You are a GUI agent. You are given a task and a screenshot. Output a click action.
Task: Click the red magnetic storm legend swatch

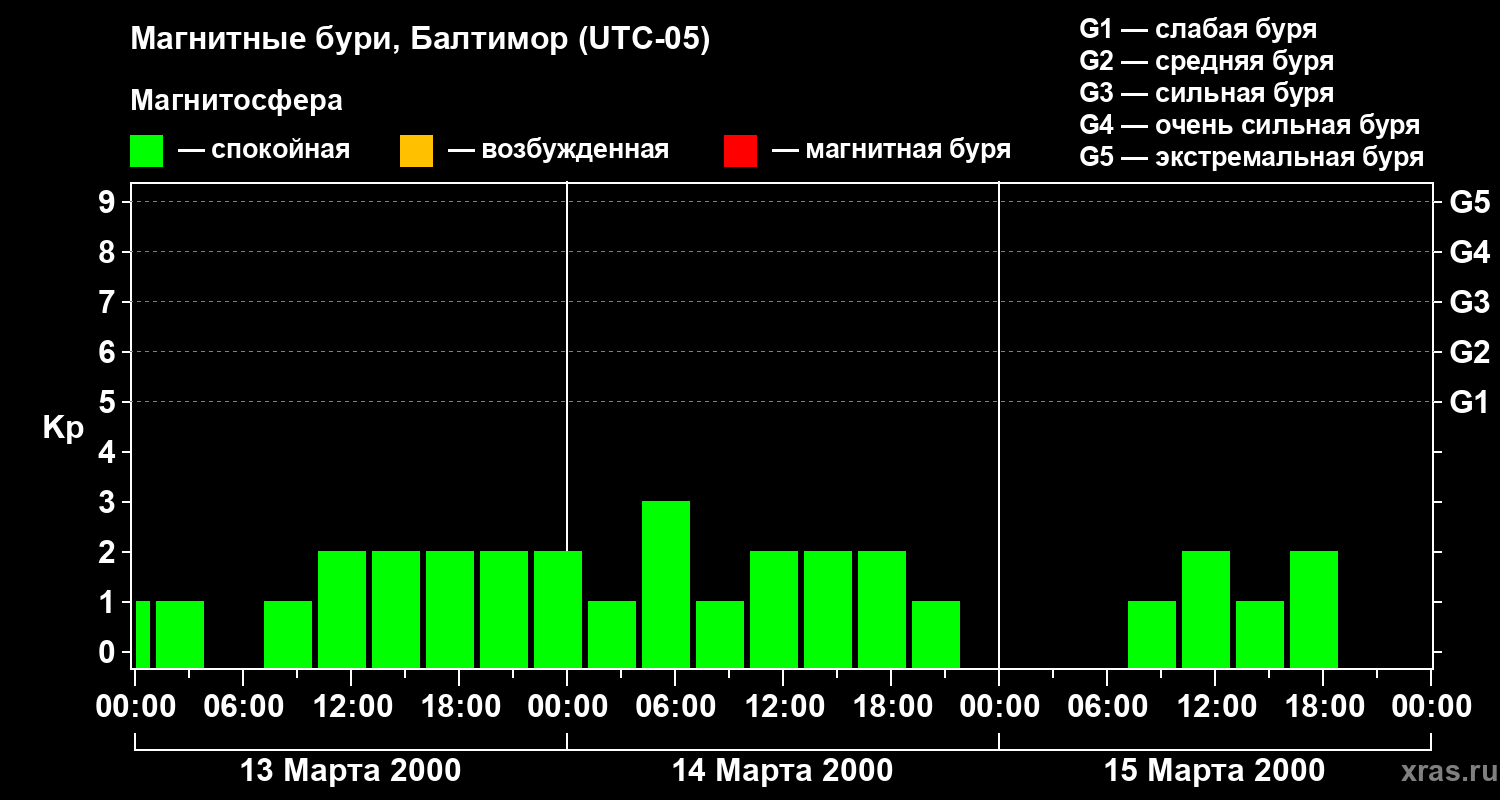pyautogui.click(x=740, y=151)
